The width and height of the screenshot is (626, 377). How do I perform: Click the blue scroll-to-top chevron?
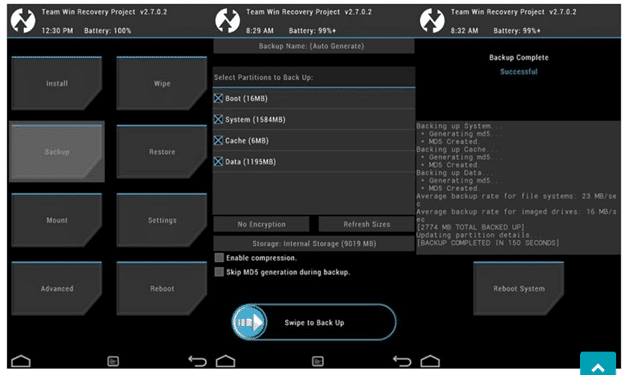tap(598, 364)
